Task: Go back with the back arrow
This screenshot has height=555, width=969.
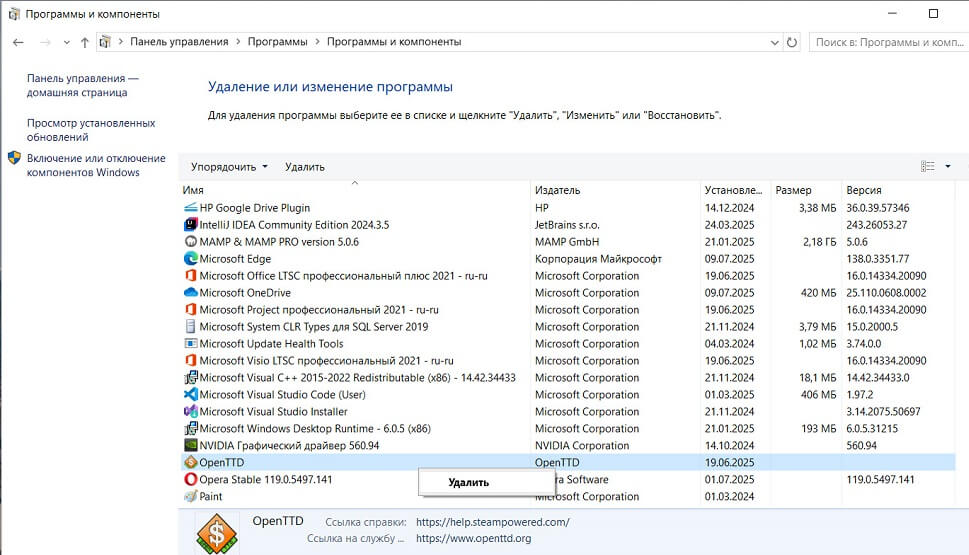Action: point(18,42)
